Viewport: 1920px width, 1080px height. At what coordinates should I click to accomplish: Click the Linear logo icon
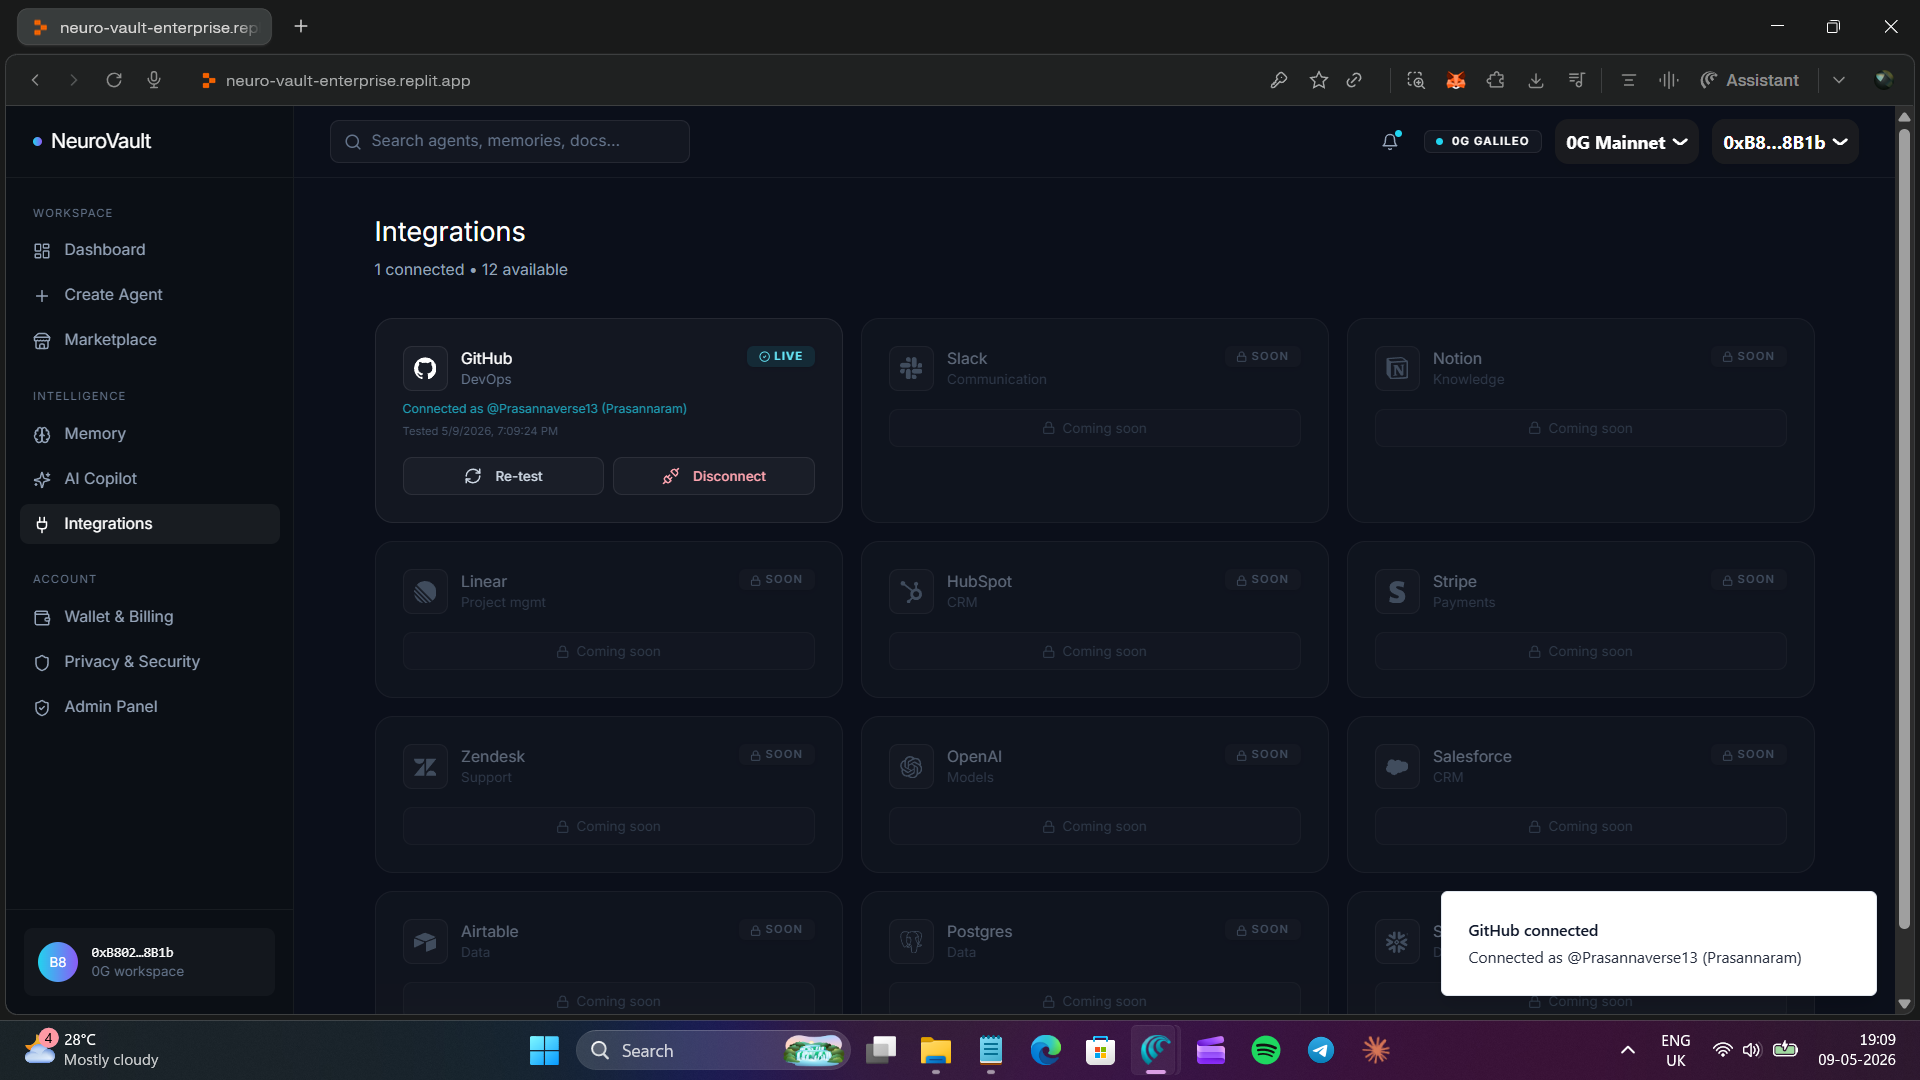(x=425, y=591)
